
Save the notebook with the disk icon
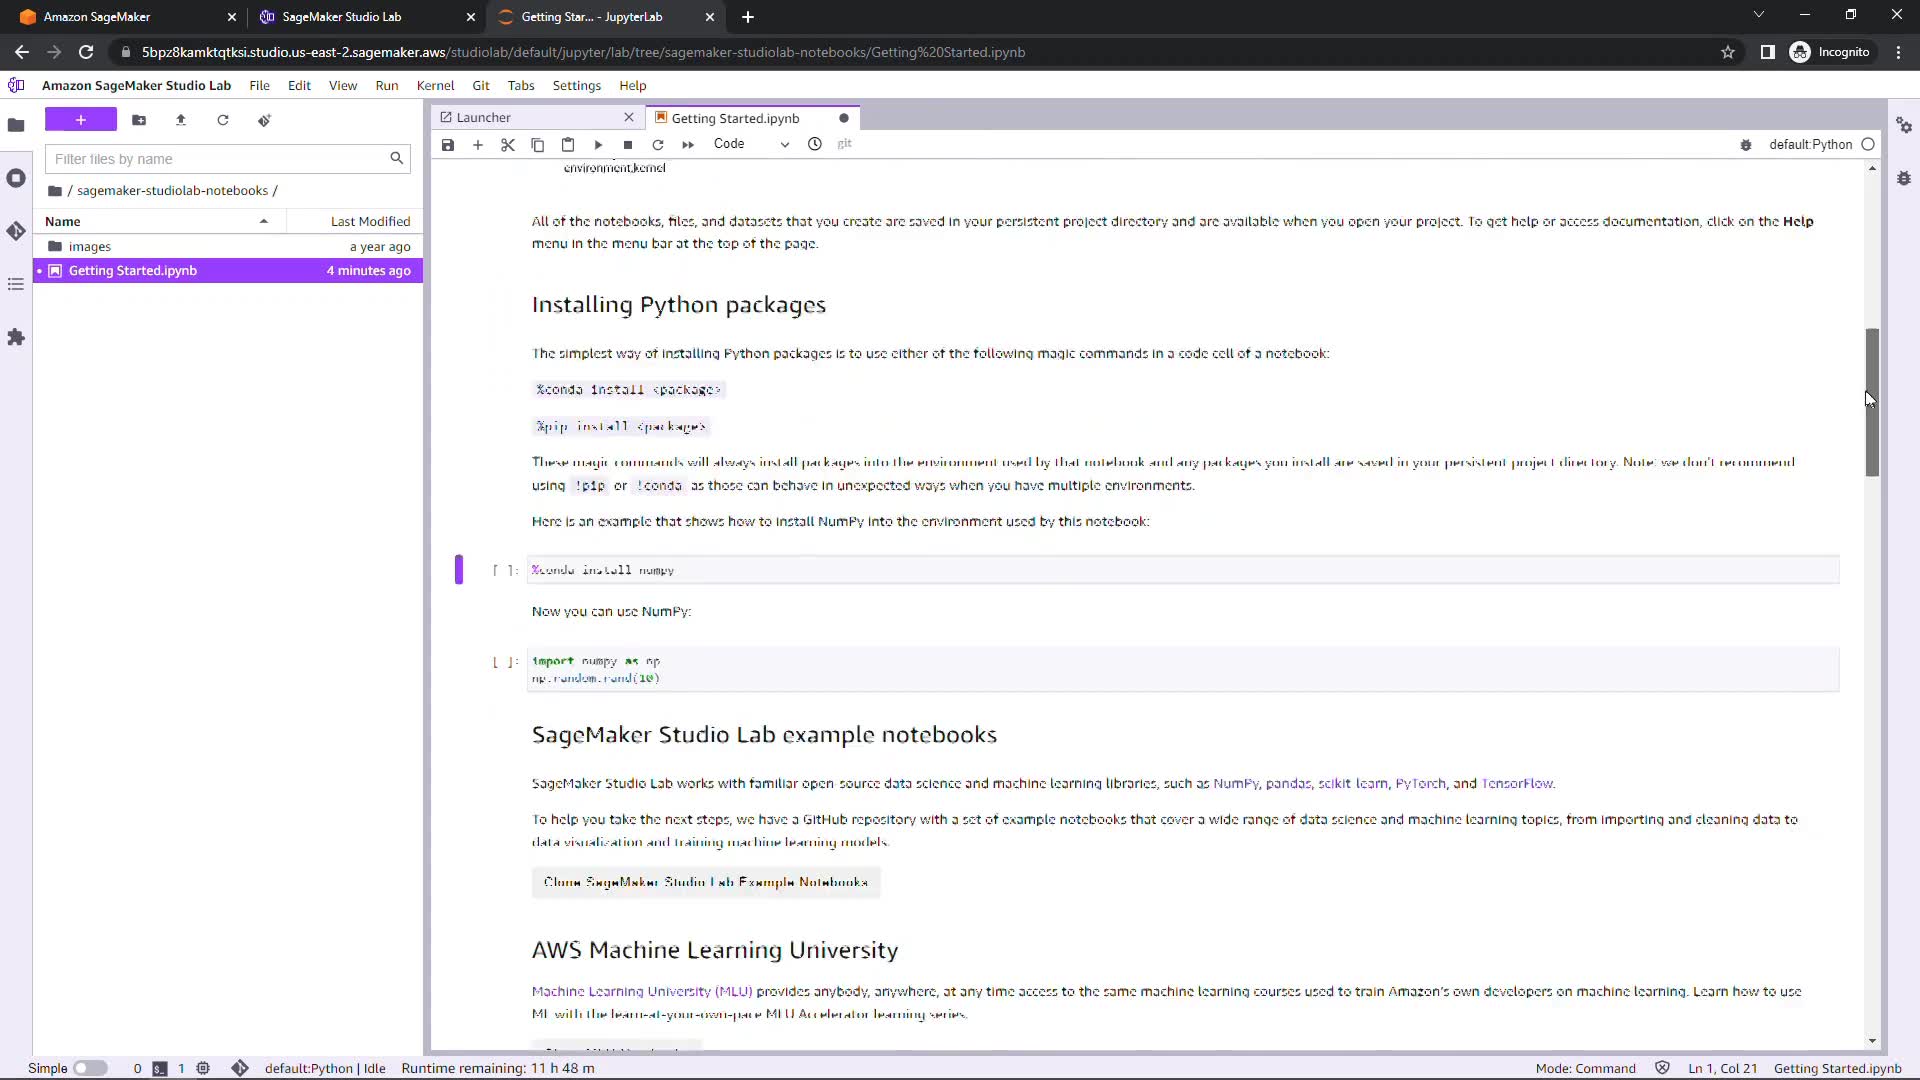448,145
